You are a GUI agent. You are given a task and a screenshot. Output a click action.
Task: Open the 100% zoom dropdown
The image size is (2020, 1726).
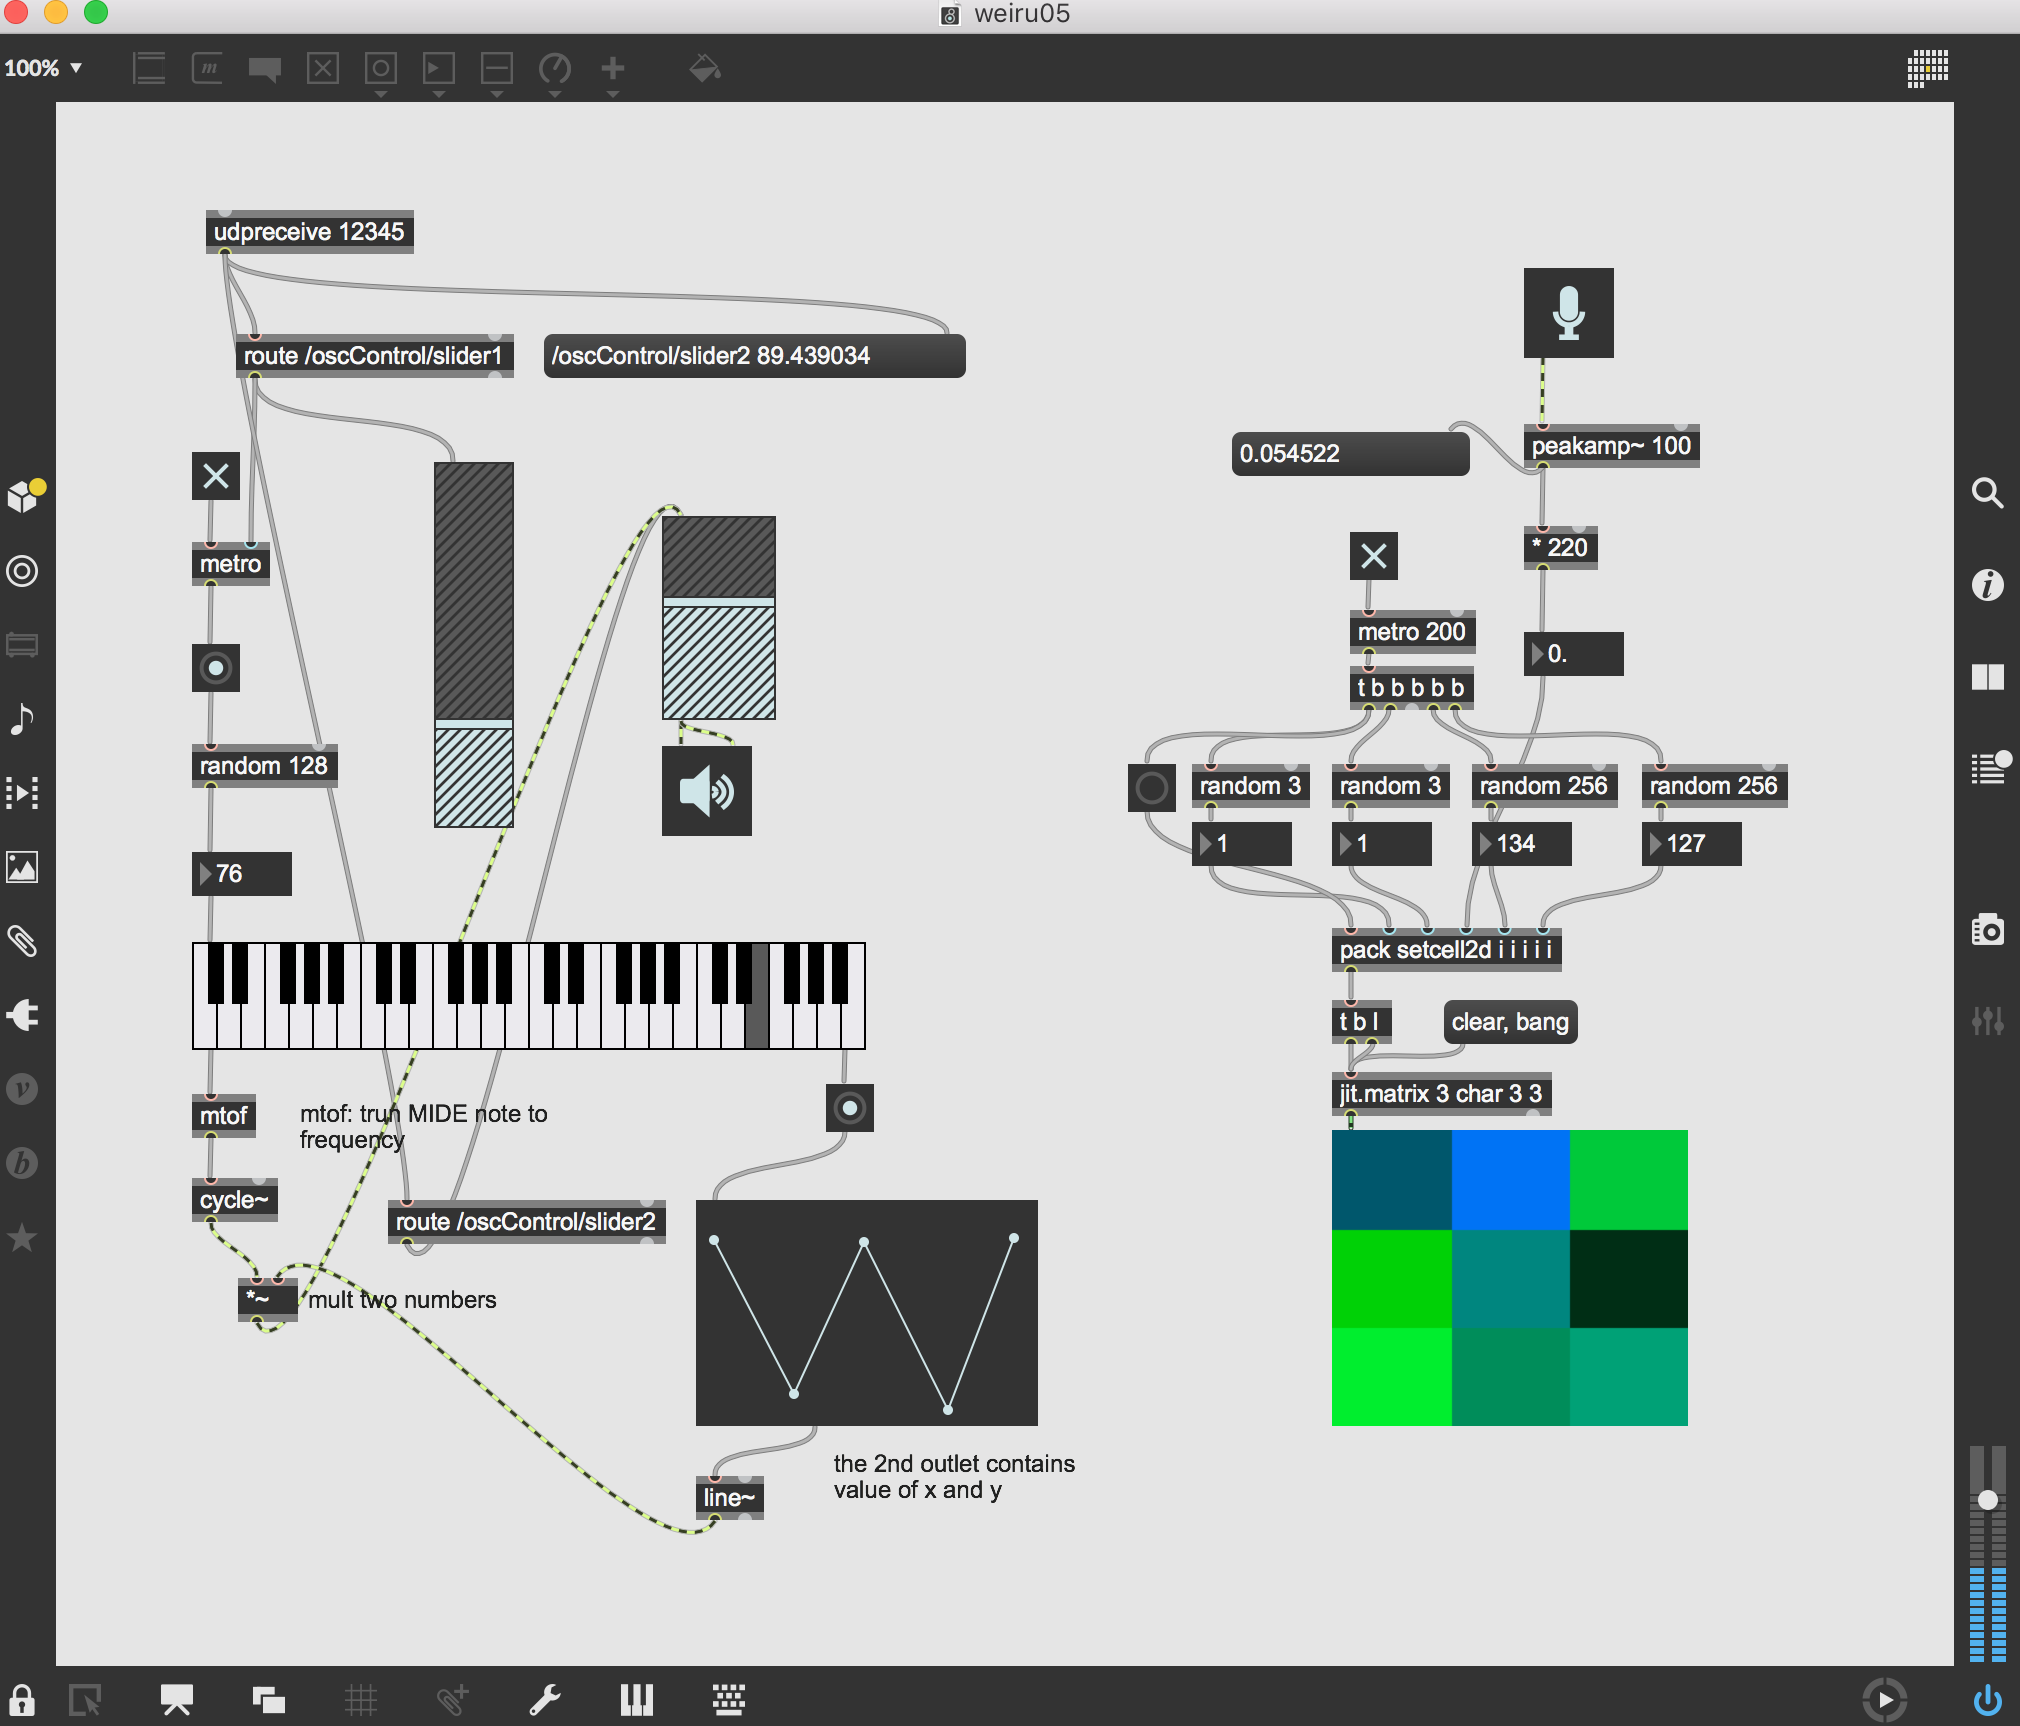click(x=44, y=68)
